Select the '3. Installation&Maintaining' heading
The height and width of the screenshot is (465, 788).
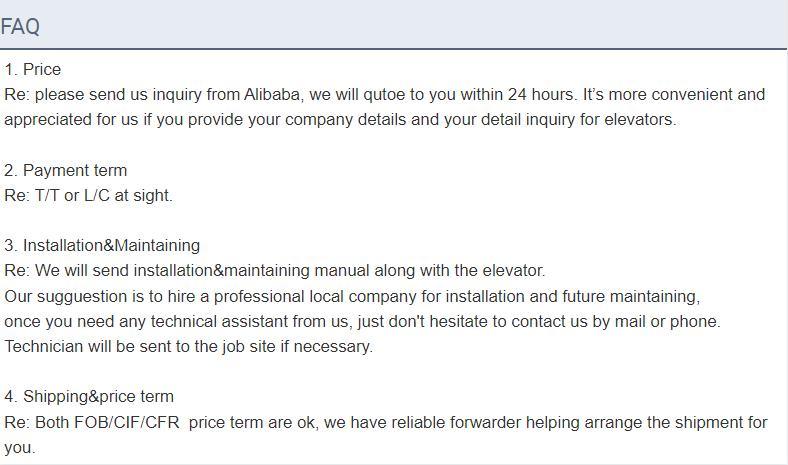point(102,245)
